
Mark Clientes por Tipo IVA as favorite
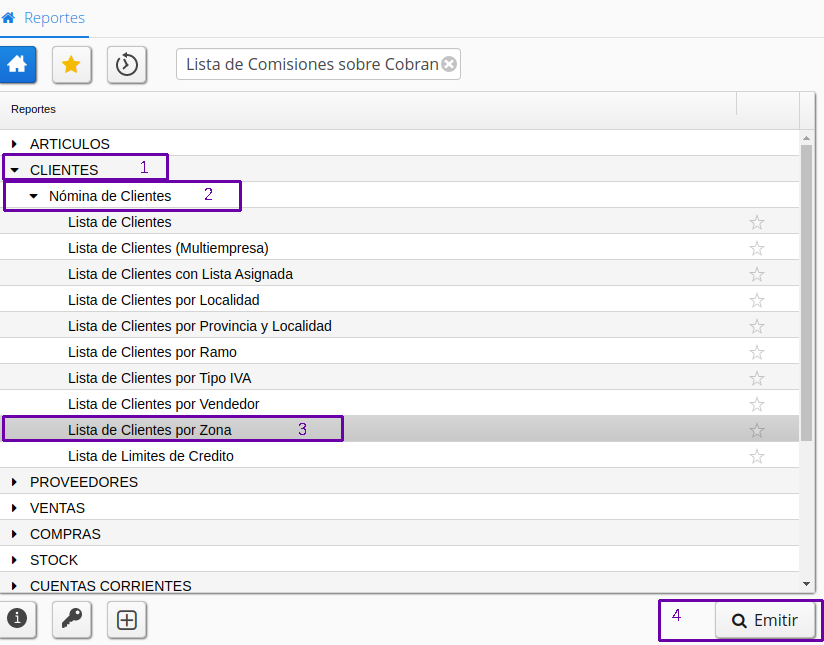[757, 378]
